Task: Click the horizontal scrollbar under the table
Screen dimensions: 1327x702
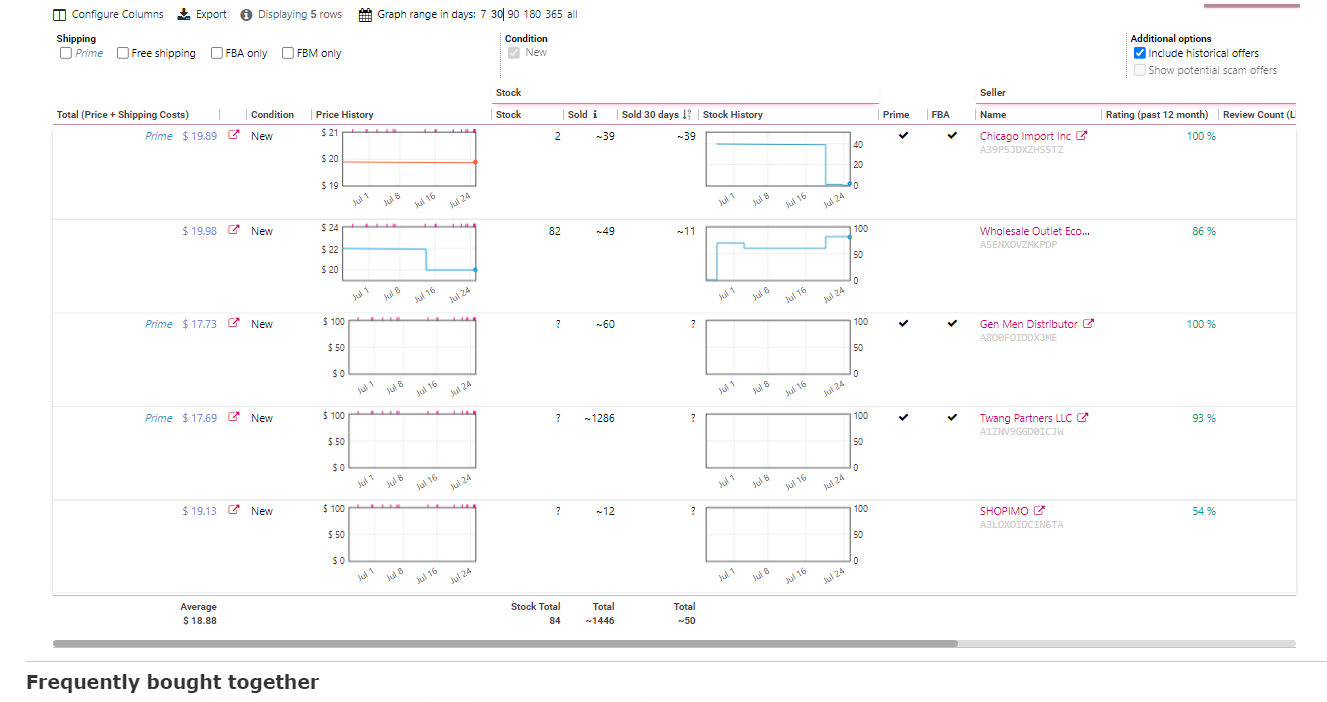Action: pos(505,644)
